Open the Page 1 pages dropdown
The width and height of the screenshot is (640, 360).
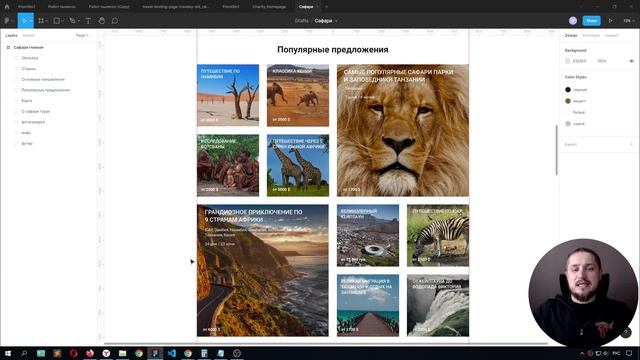83,36
